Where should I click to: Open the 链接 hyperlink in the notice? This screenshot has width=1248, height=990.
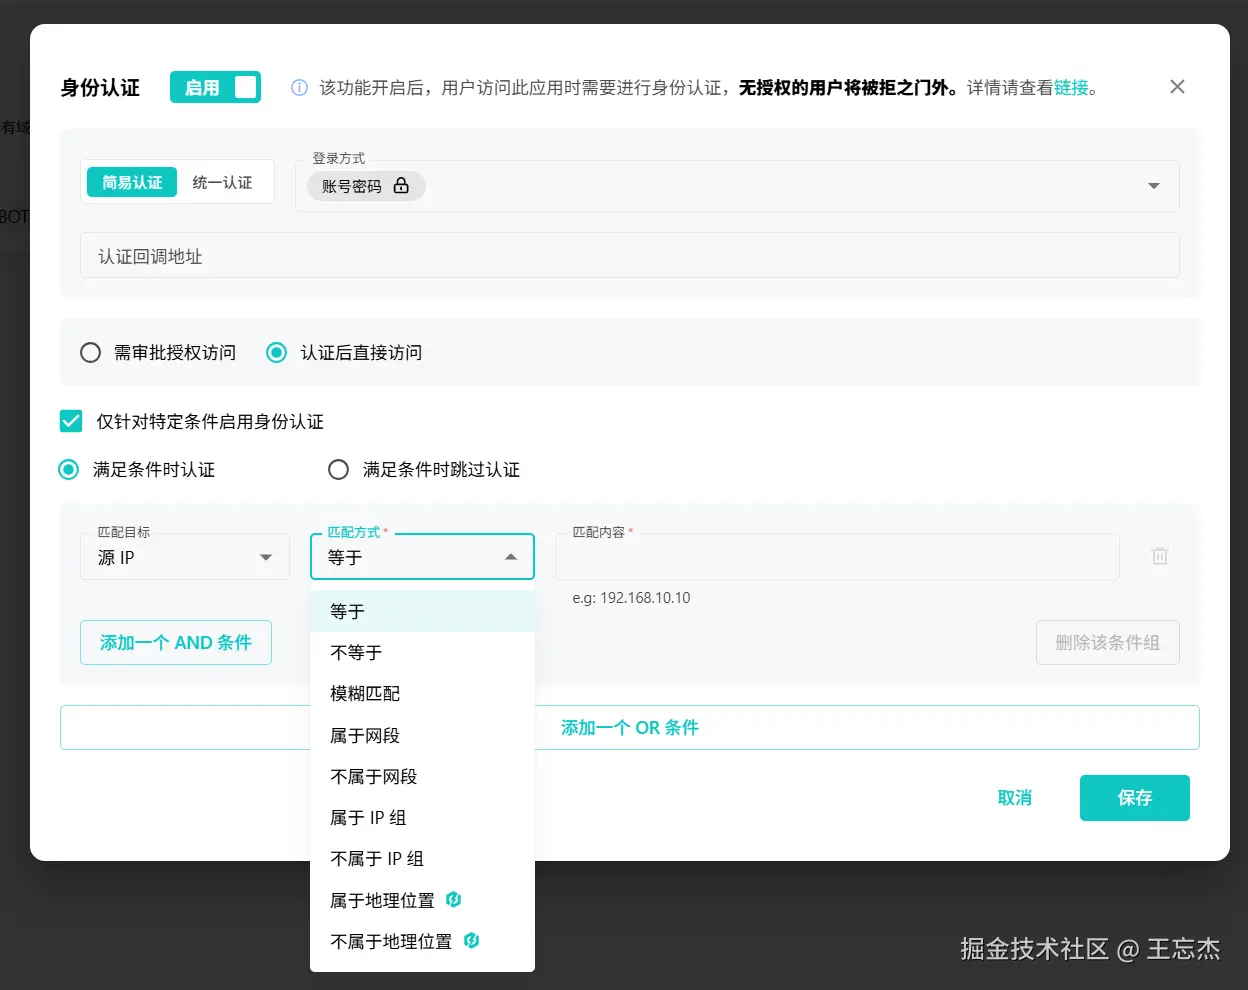1071,88
